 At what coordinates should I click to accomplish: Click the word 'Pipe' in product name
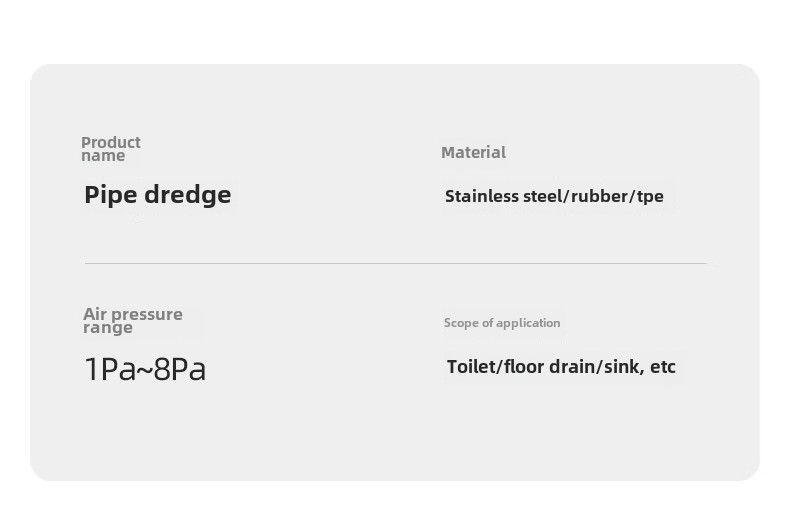[110, 195]
